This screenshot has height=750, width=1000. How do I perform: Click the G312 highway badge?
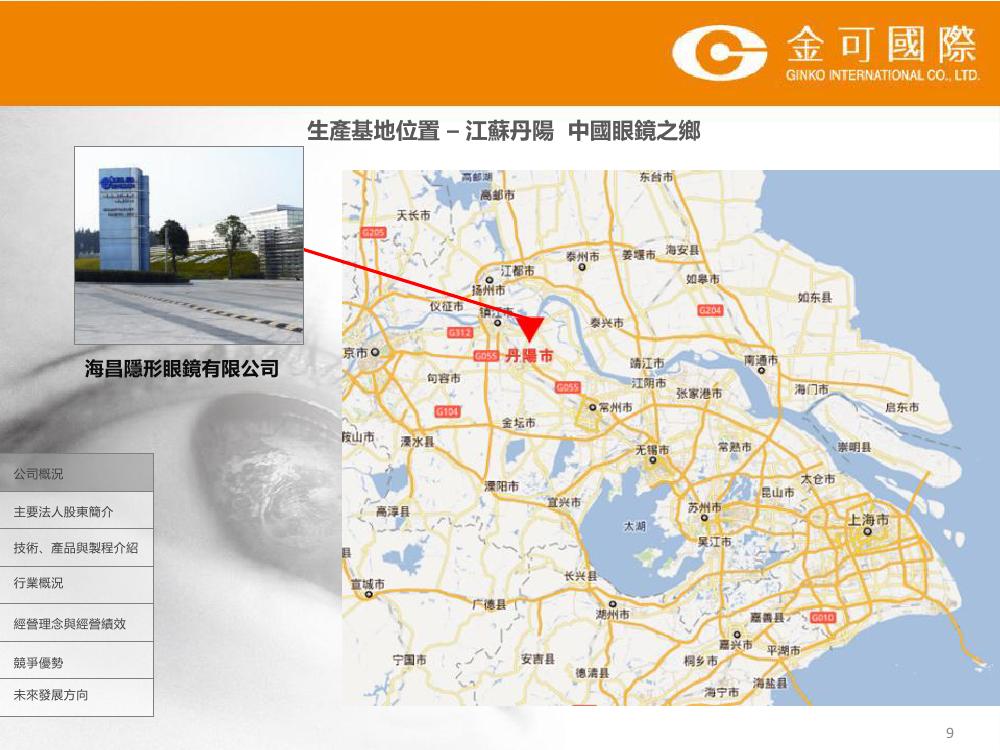459,332
